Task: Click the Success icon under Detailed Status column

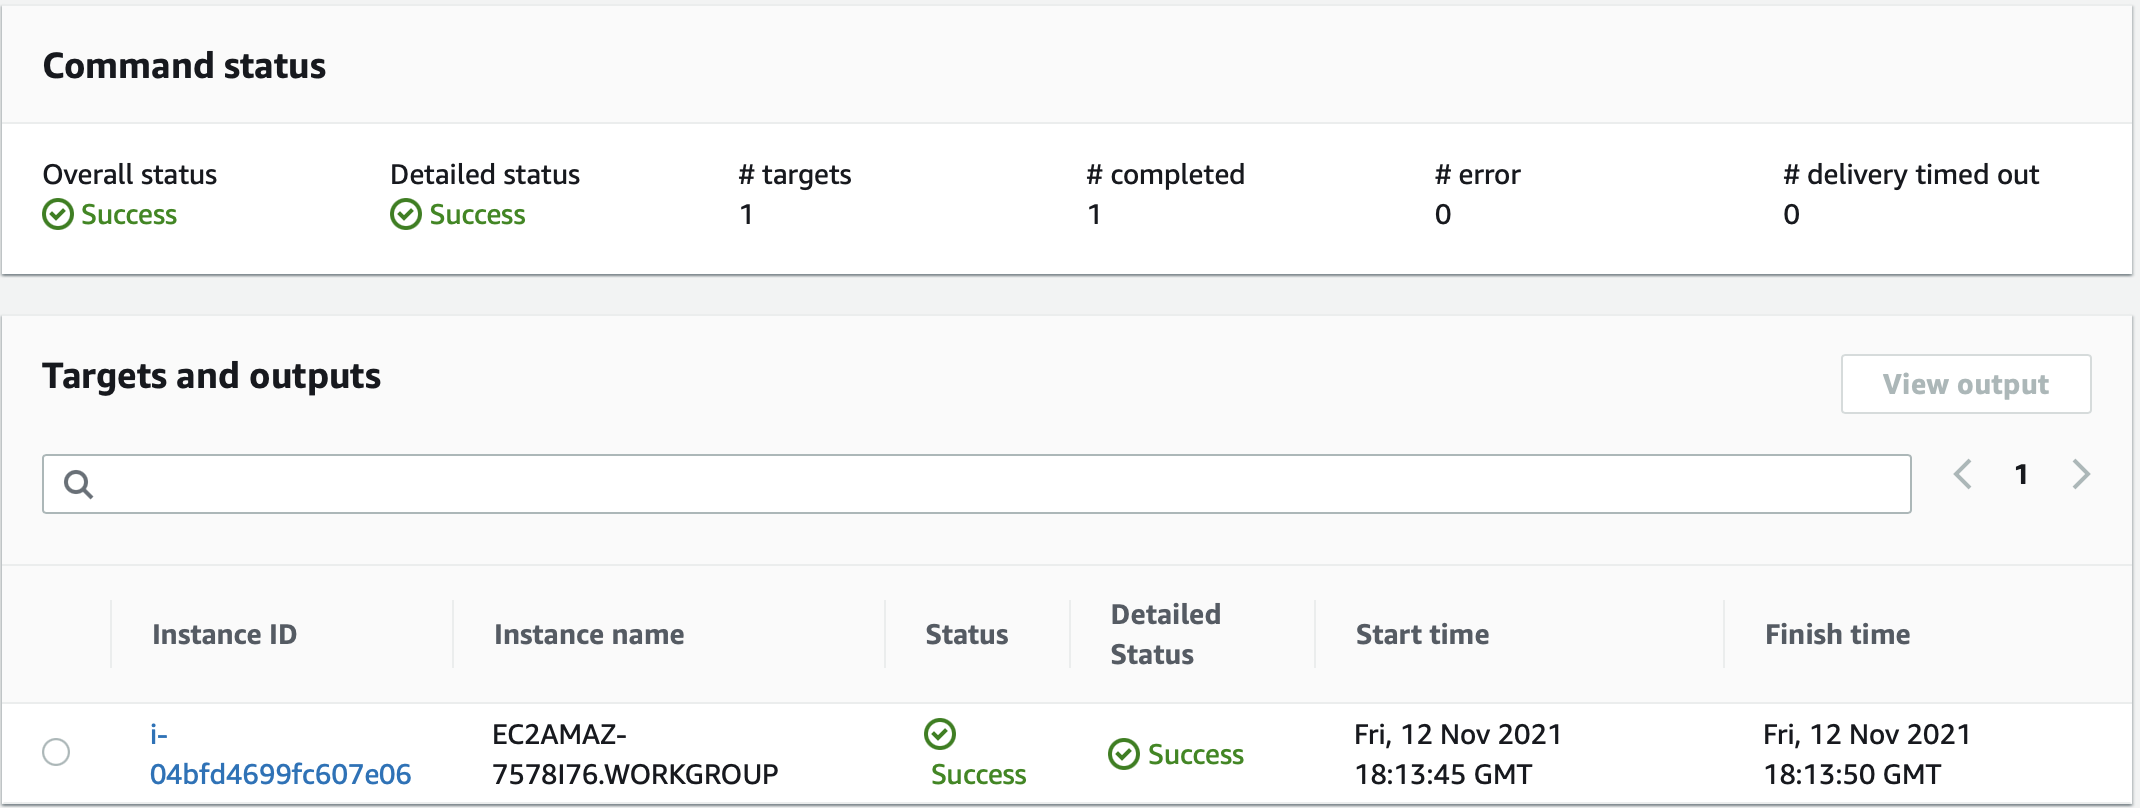Action: [1125, 755]
